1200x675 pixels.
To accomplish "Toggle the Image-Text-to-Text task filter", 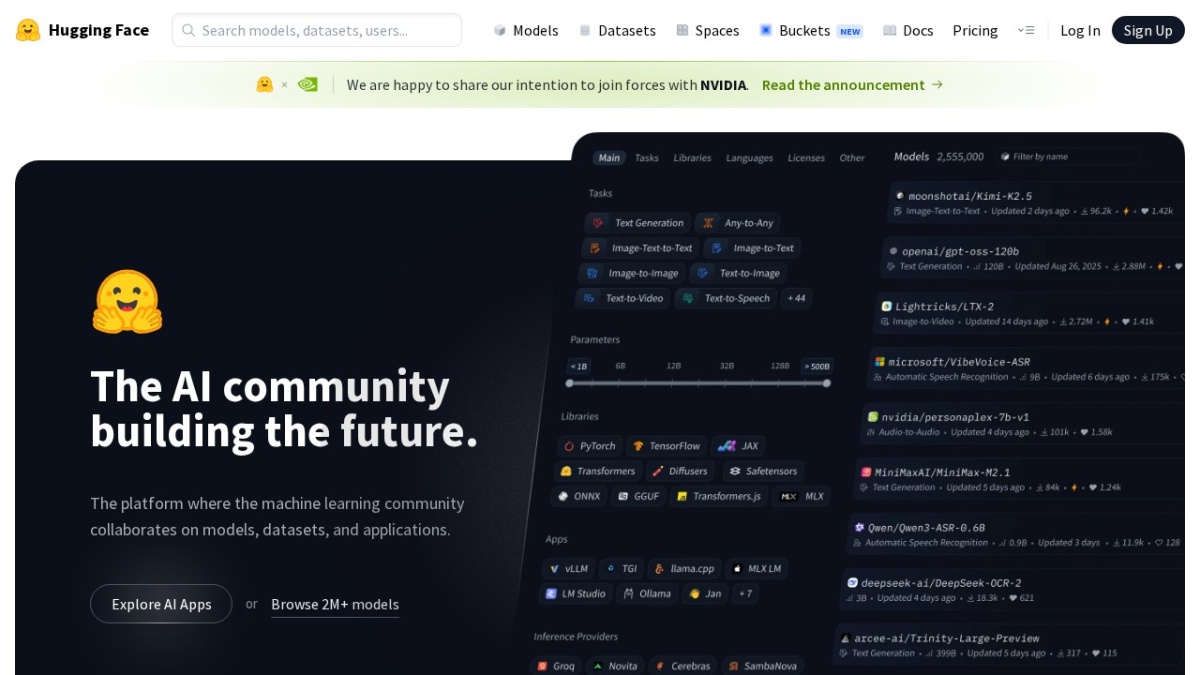I will [x=640, y=248].
